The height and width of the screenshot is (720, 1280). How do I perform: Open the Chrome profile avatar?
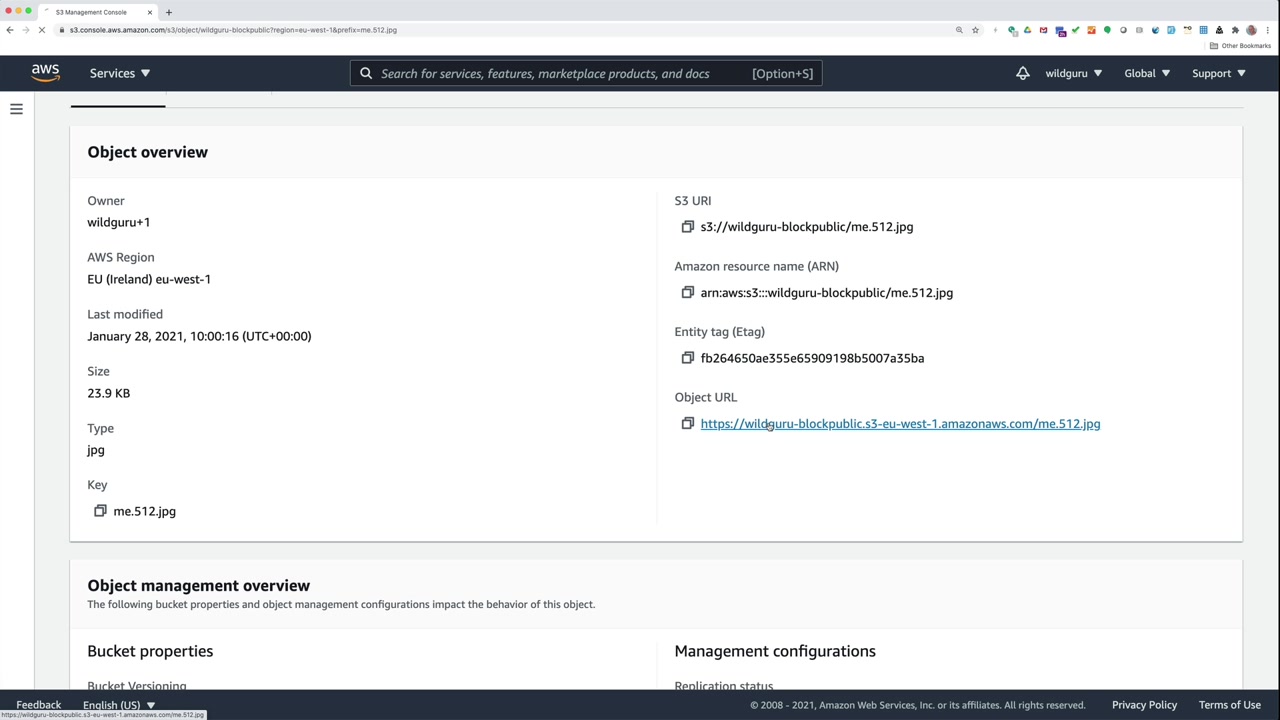click(1251, 30)
